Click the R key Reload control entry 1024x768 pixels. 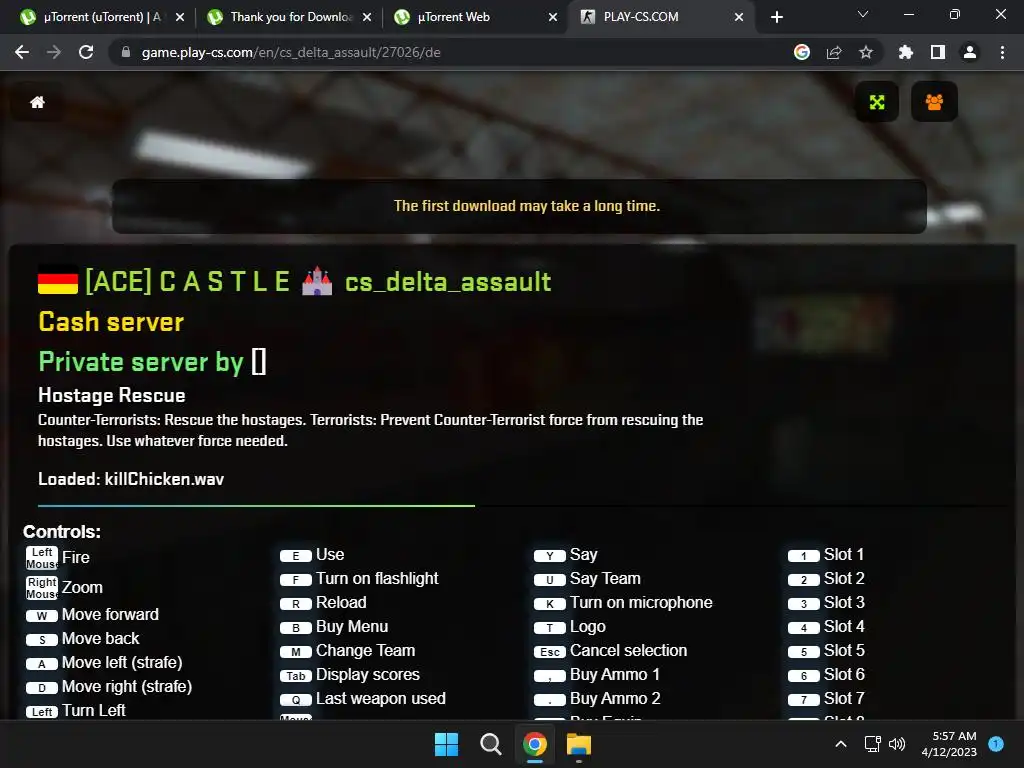click(x=323, y=603)
